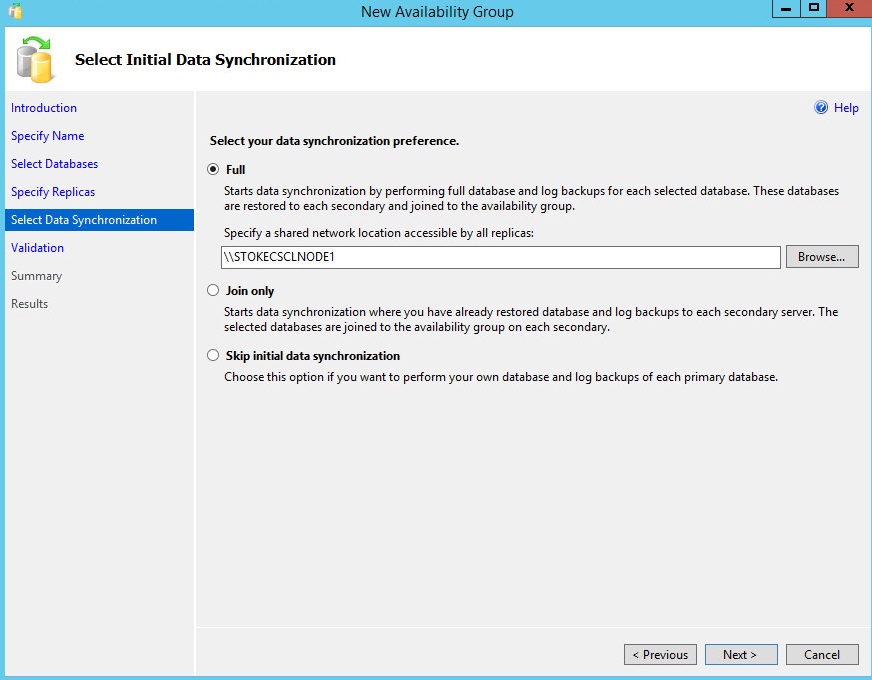
Task: Choose the Join only radio option
Action: pyautogui.click(x=212, y=291)
